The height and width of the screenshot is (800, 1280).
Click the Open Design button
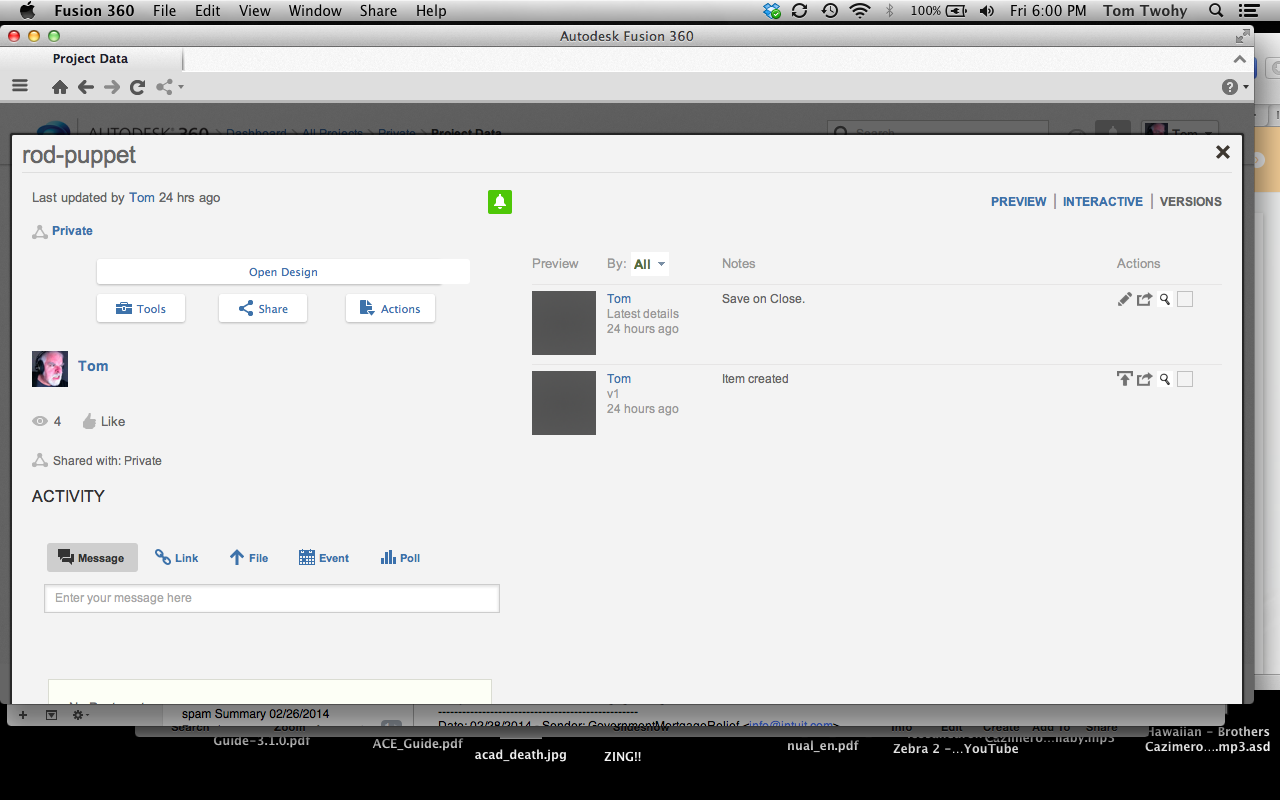tap(283, 272)
